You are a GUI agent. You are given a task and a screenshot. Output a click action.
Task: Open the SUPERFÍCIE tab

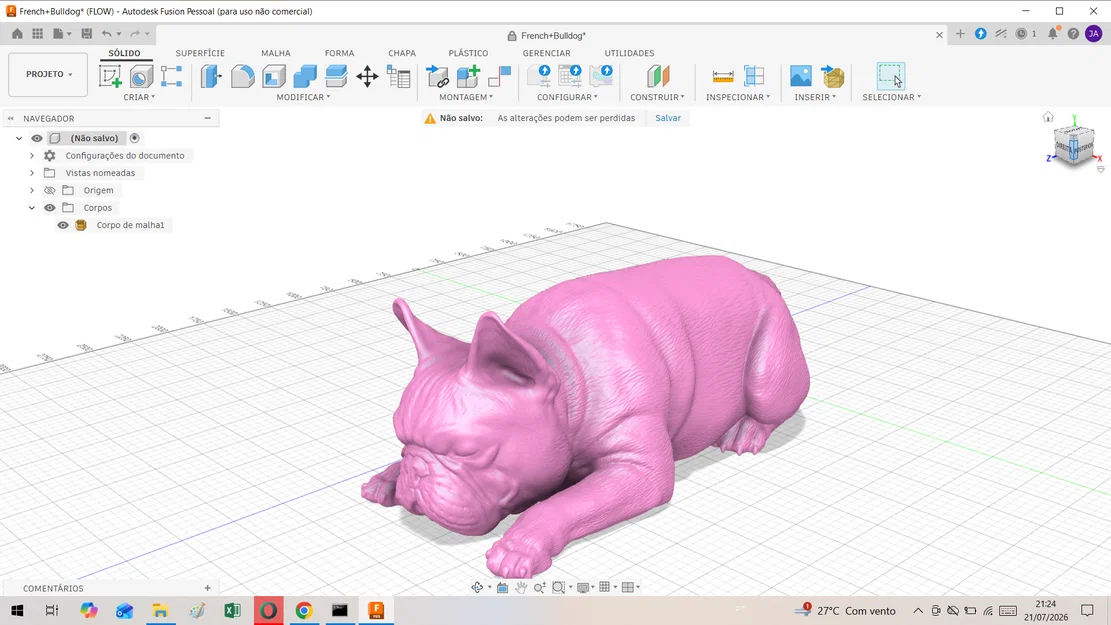pos(200,53)
